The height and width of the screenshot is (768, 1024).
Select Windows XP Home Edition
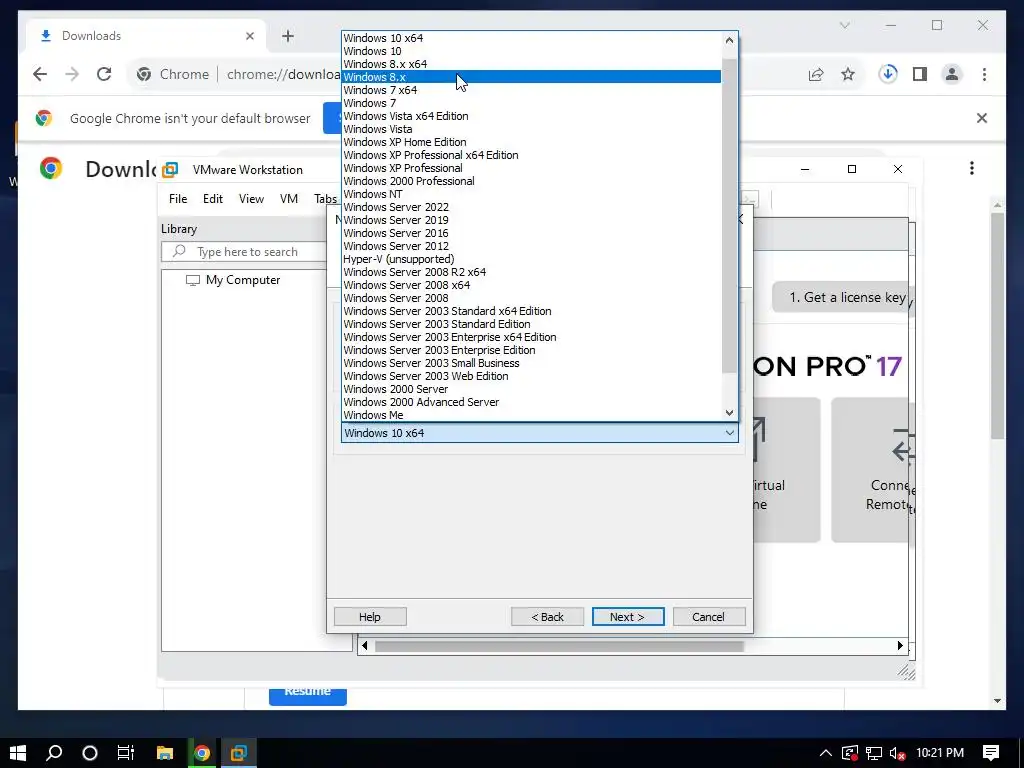click(531, 142)
